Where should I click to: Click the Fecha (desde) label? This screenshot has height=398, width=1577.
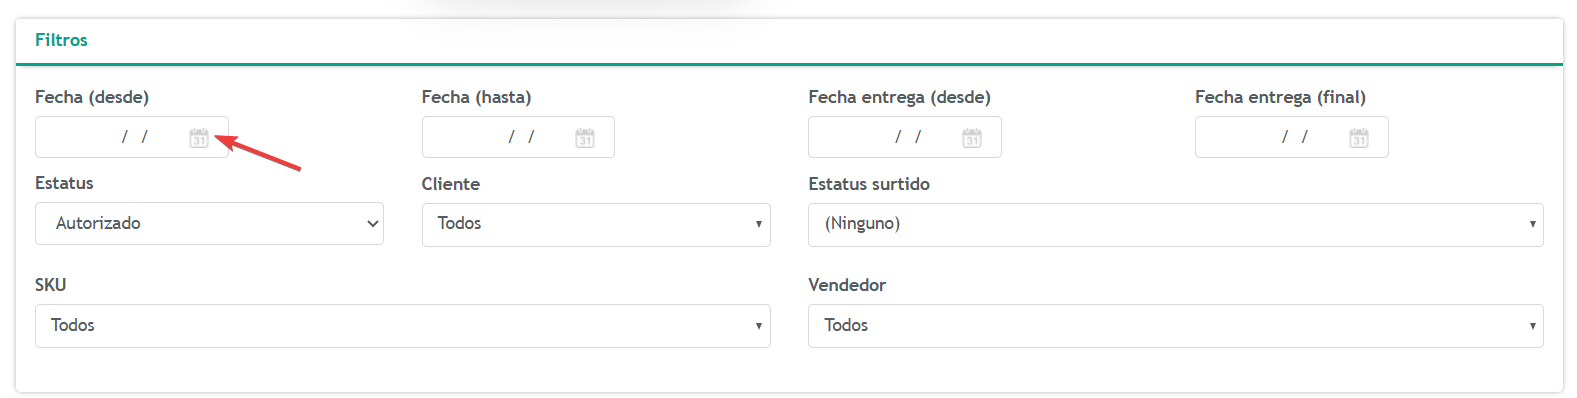pos(92,97)
